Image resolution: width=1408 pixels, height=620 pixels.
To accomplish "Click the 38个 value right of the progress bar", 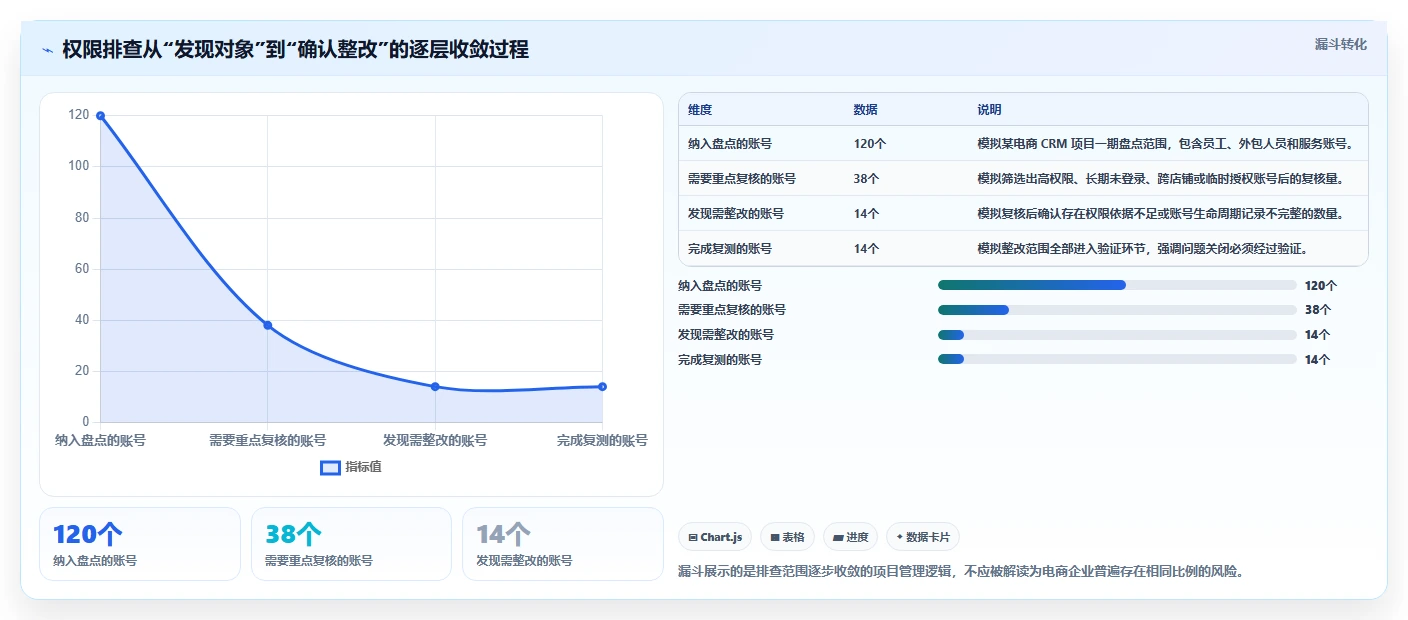I will pyautogui.click(x=1318, y=310).
